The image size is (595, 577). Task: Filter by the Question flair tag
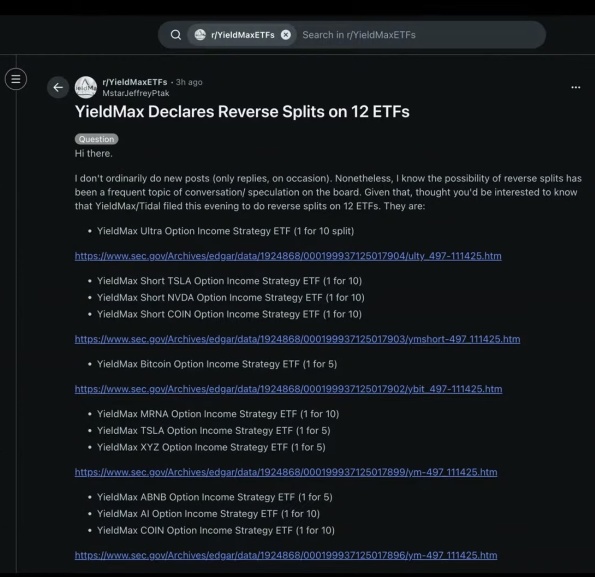coord(96,139)
